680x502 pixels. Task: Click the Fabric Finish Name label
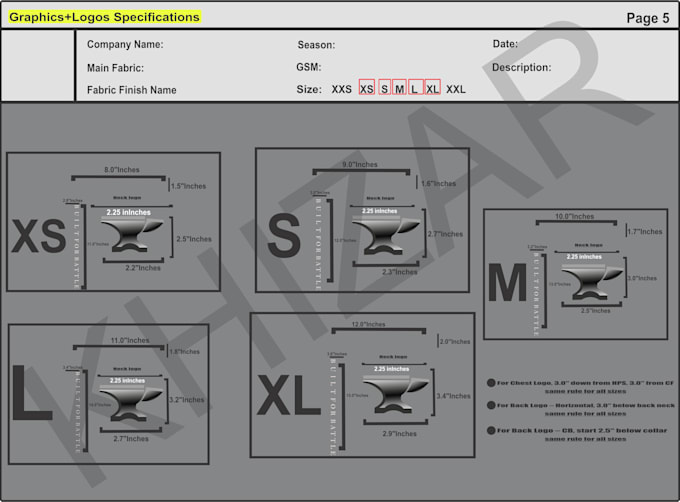pyautogui.click(x=131, y=90)
